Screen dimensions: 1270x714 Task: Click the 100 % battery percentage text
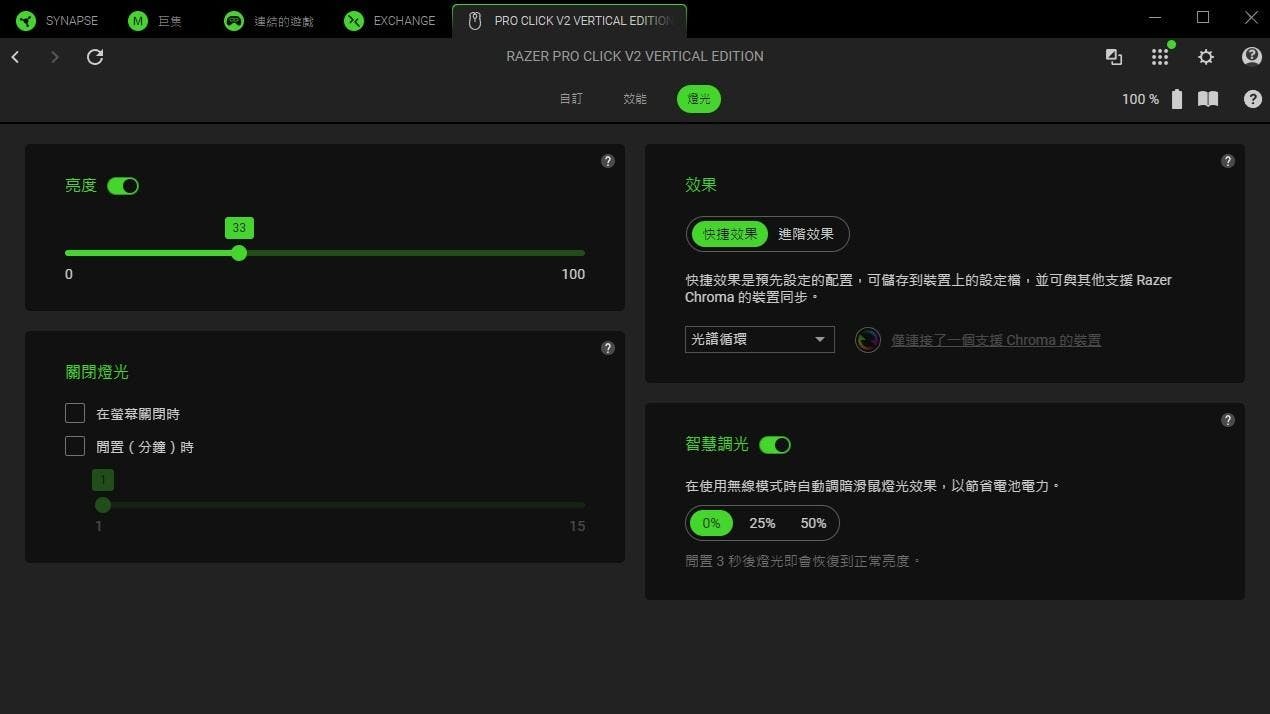click(x=1140, y=99)
